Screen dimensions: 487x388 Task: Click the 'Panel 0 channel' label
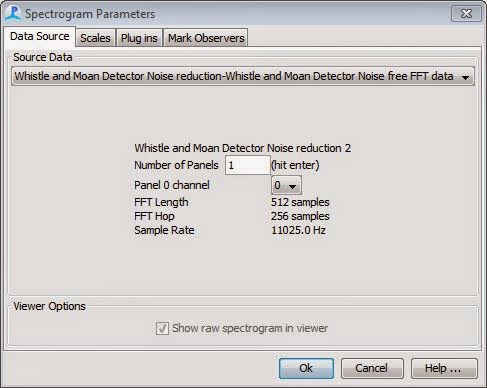click(172, 185)
